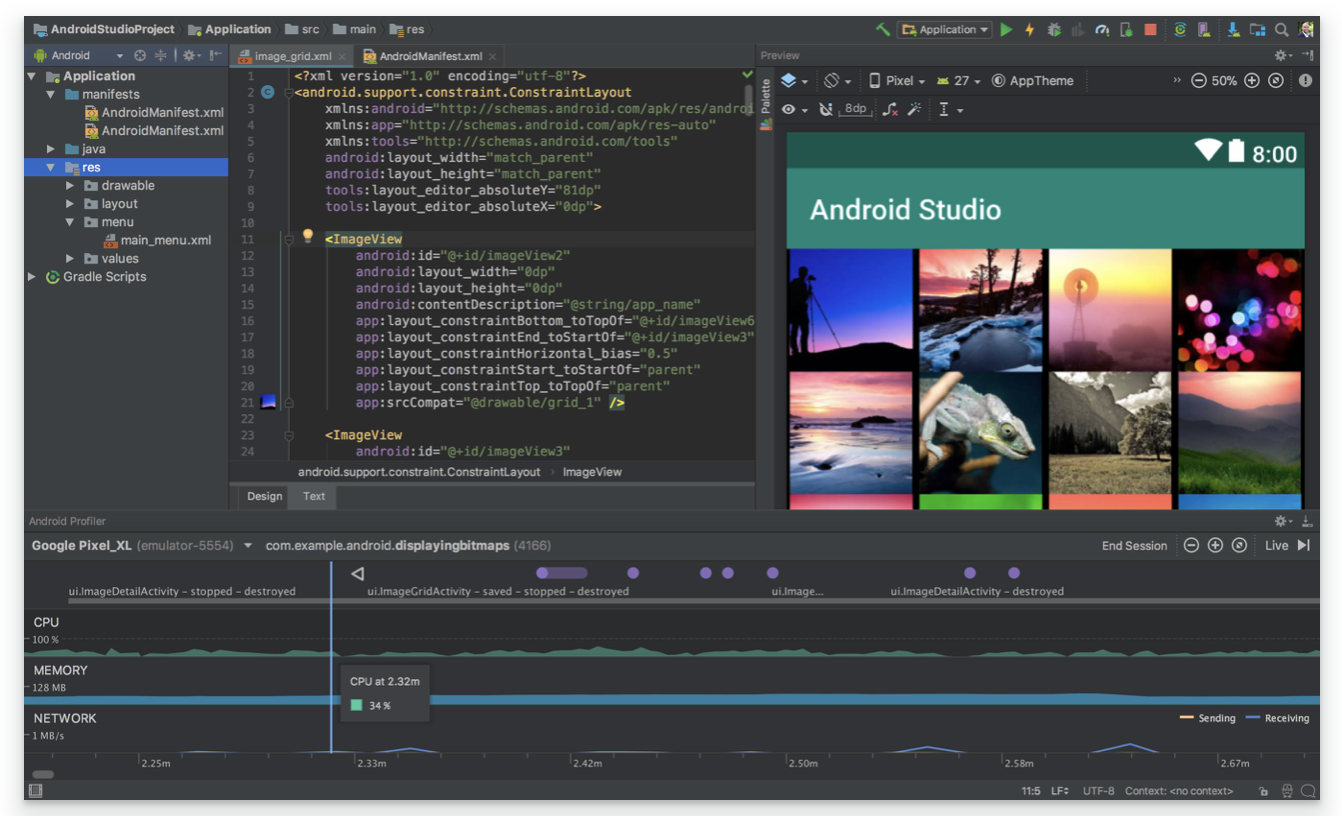Switch to the AndroidManifest.xml editor tab
The height and width of the screenshot is (816, 1342).
[x=429, y=56]
